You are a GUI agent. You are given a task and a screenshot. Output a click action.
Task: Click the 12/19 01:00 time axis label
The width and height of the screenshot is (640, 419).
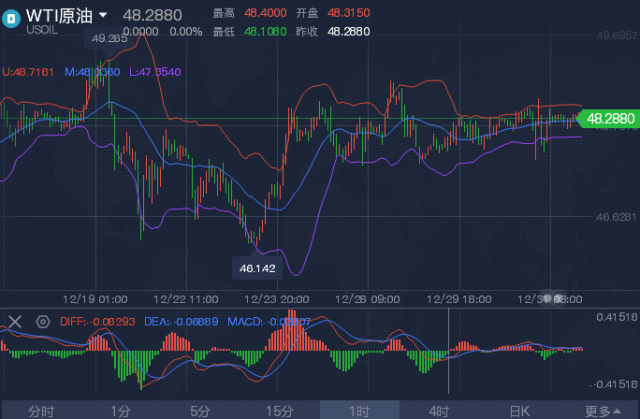(x=95, y=299)
